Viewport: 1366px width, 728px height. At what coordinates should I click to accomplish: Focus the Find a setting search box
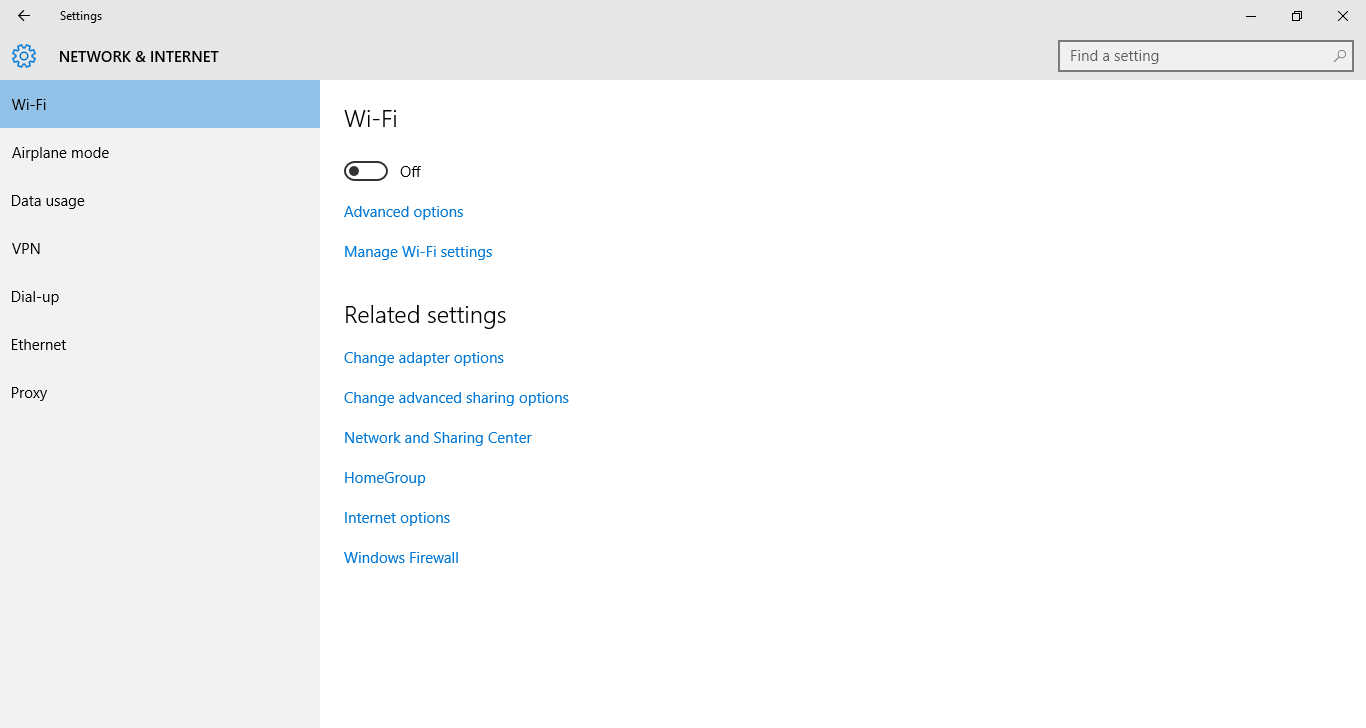coord(1205,56)
